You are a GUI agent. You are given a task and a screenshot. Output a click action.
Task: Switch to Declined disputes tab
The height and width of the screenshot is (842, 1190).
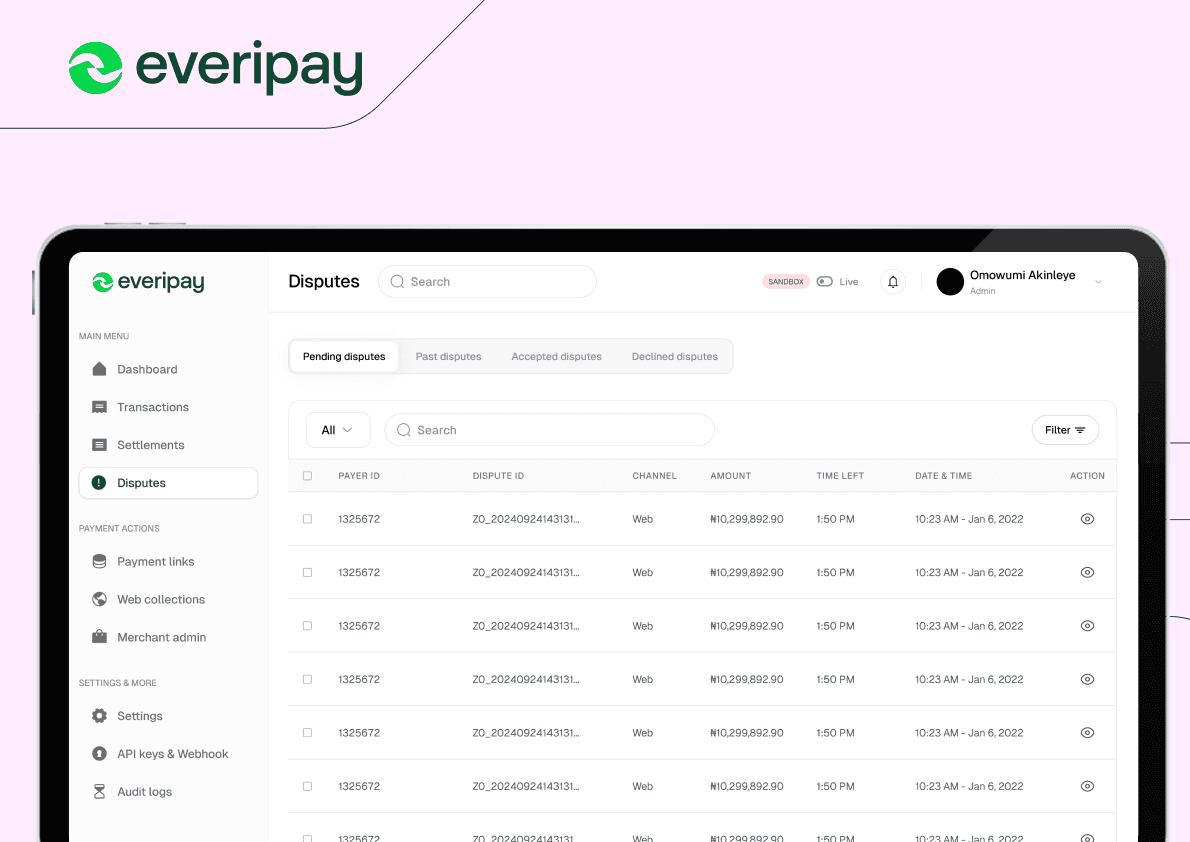[x=675, y=356]
